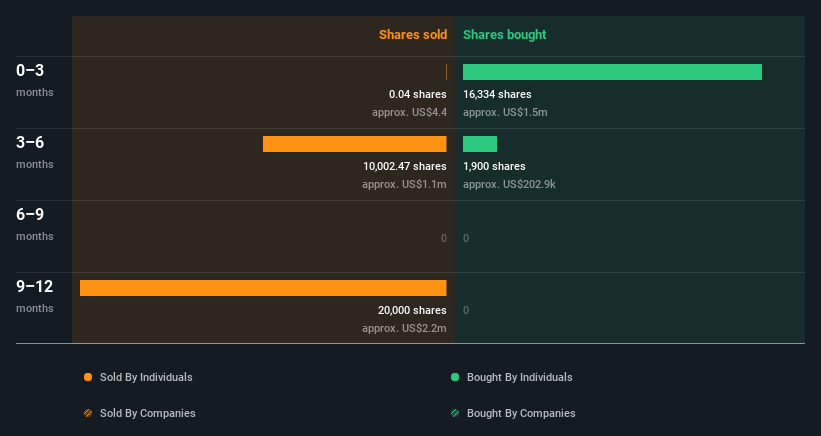Click the 'approx. US$1.5m' value
The height and width of the screenshot is (436, 821).
505,113
